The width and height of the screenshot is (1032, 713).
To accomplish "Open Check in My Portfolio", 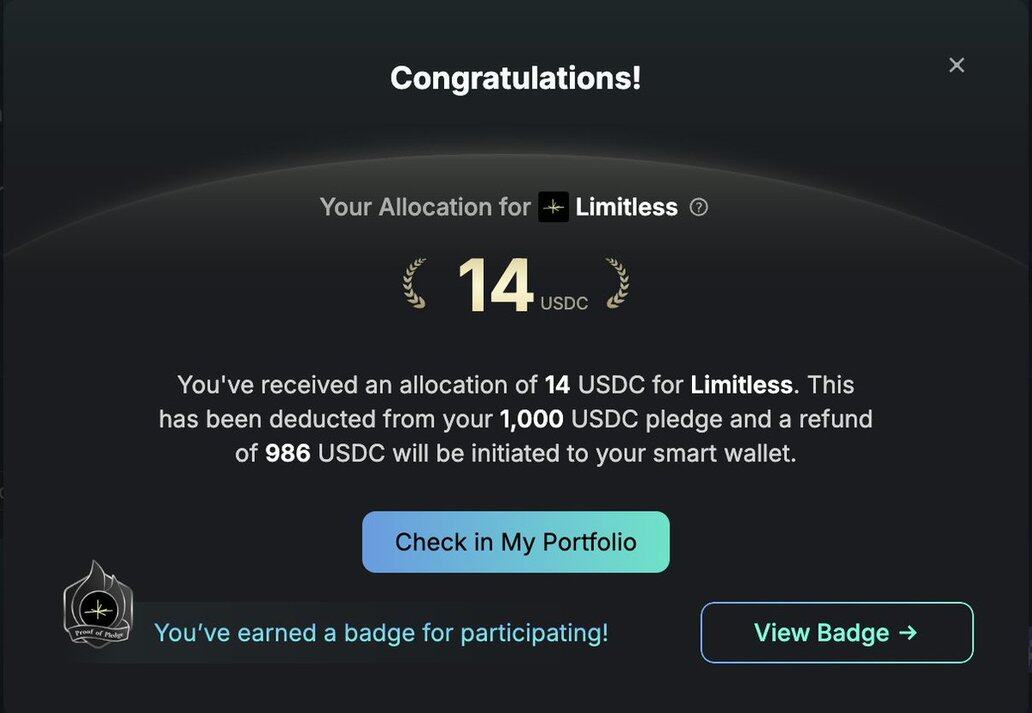I will (x=515, y=542).
